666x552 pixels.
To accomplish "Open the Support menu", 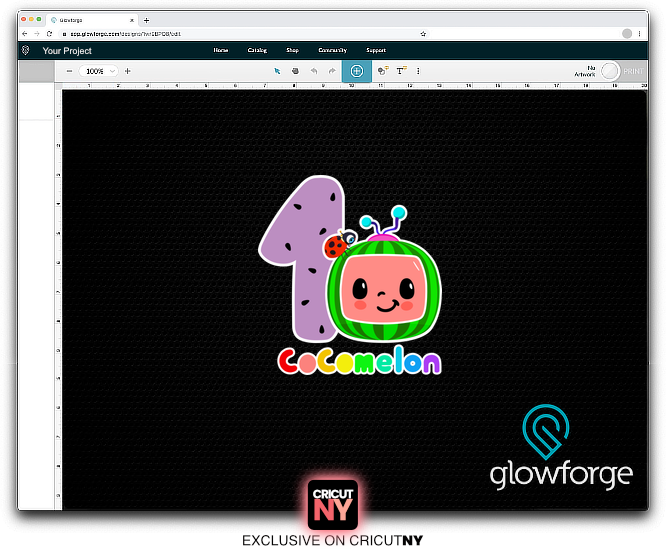I will [376, 50].
